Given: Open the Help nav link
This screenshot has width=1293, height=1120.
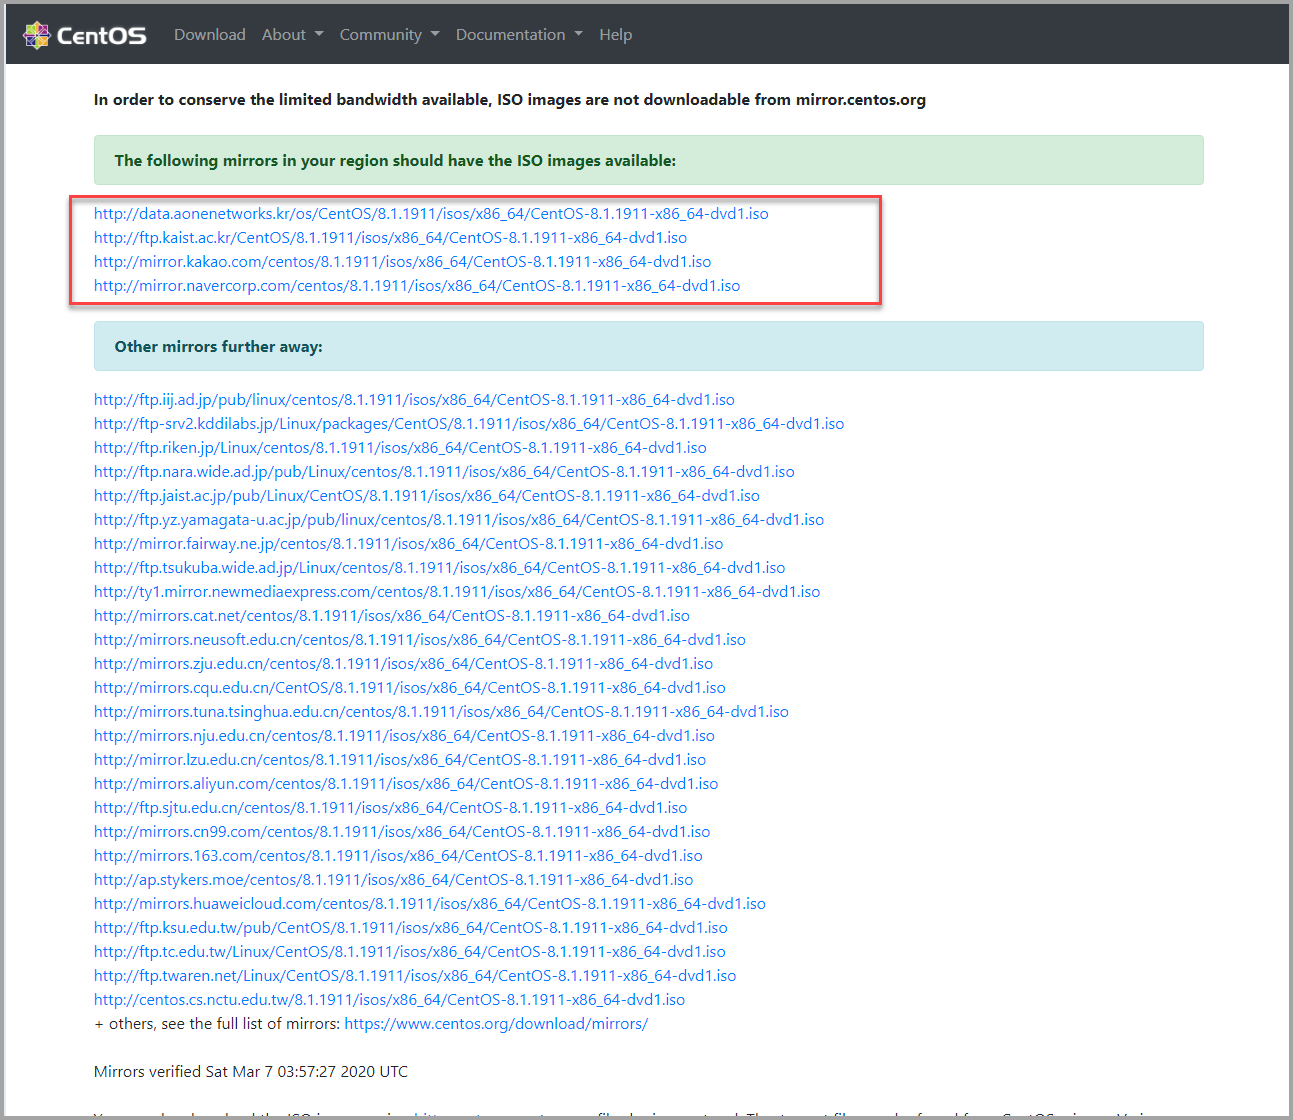Looking at the screenshot, I should coord(616,35).
